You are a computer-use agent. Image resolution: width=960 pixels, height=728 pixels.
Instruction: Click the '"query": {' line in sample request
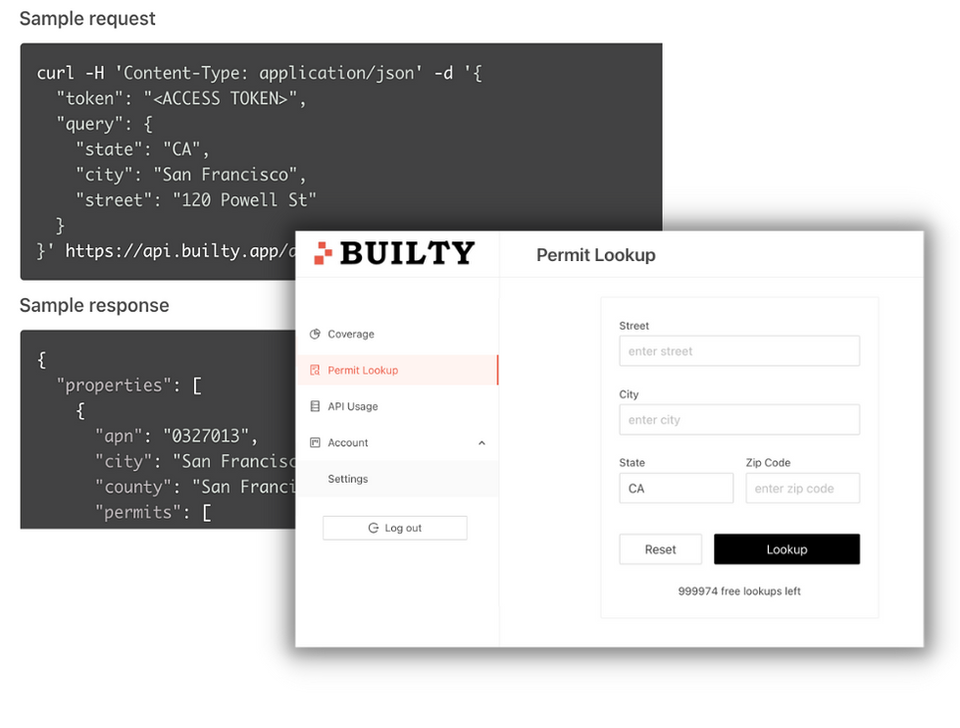(105, 124)
